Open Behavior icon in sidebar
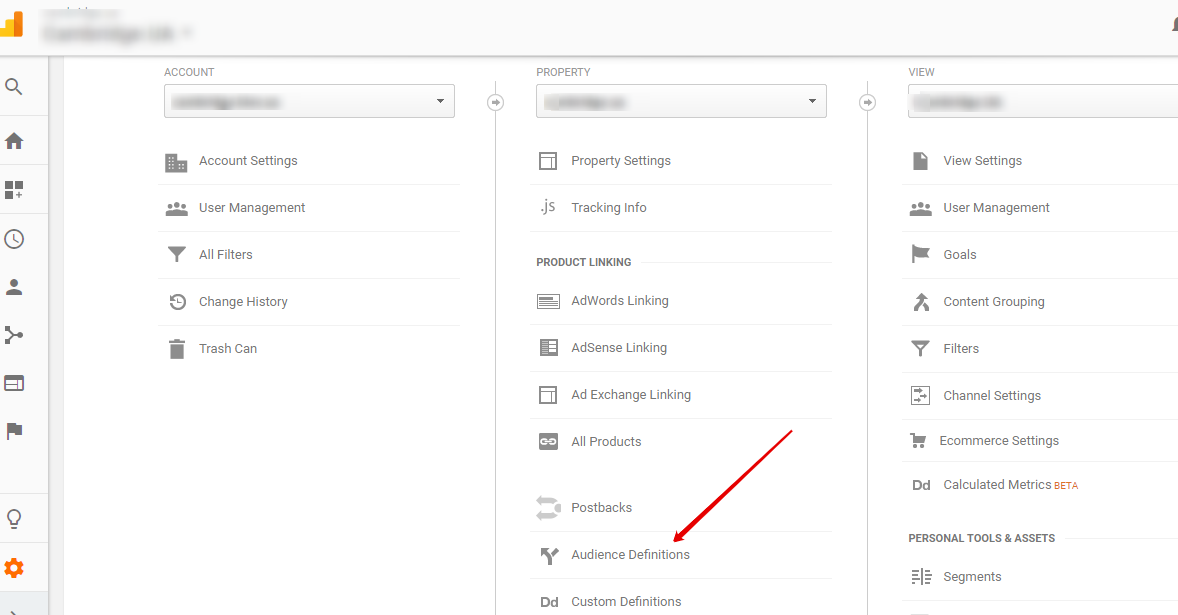The height and width of the screenshot is (615, 1178). coord(14,383)
